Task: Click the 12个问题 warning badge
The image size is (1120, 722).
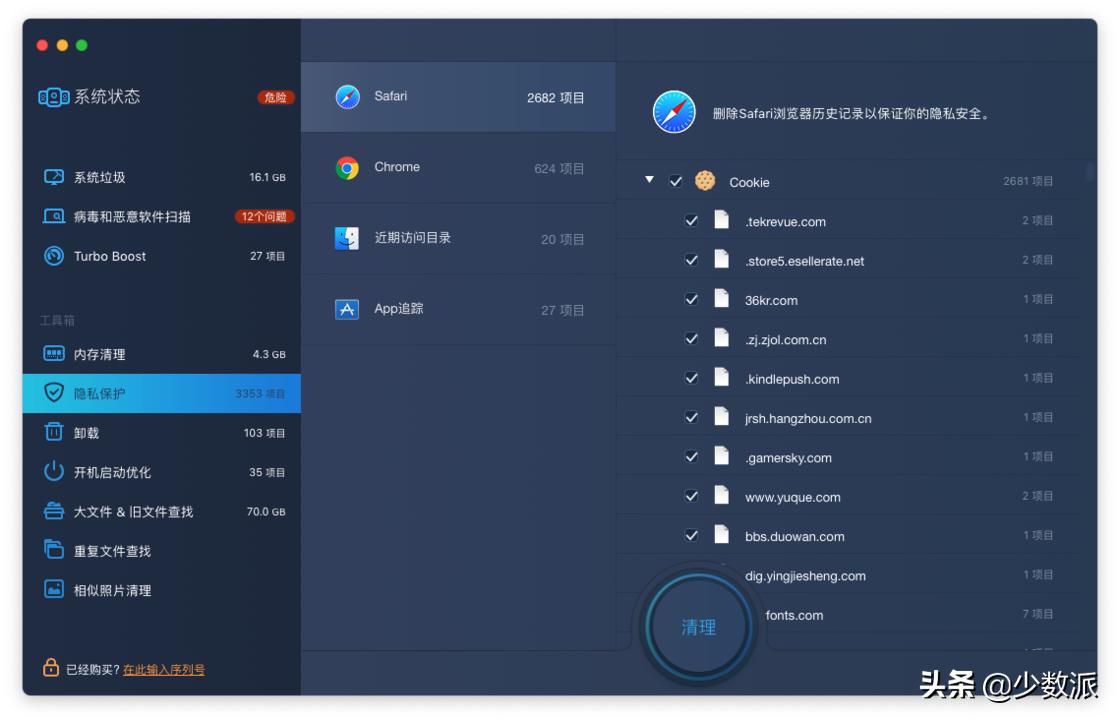Action: [x=264, y=216]
